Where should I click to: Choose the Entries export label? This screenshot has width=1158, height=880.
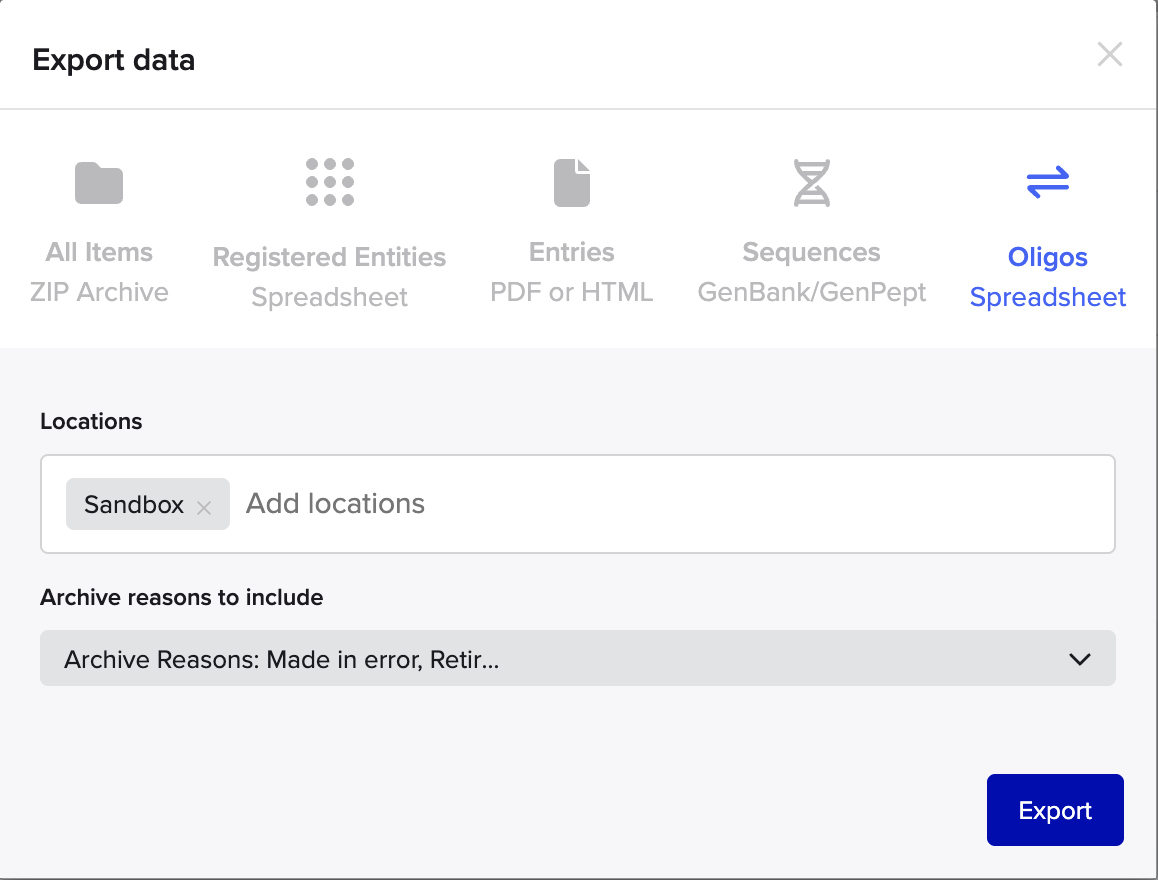tap(572, 252)
